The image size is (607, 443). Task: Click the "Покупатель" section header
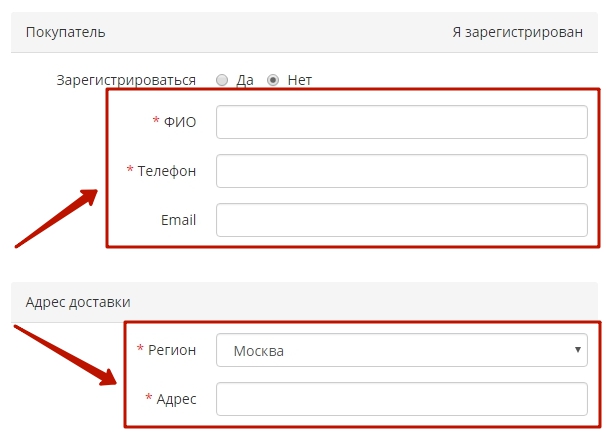tap(65, 32)
